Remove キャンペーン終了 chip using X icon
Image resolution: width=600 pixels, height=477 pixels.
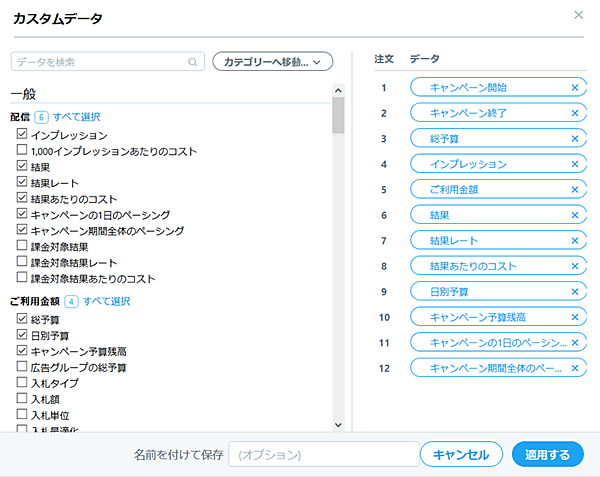point(574,113)
